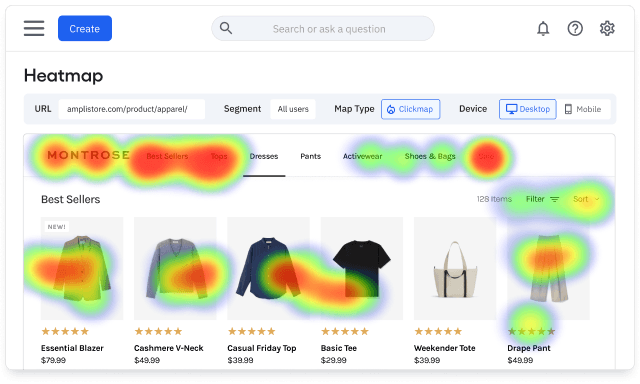The height and width of the screenshot is (384, 640).
Task: Open the Tops nav tab
Action: pyautogui.click(x=219, y=156)
